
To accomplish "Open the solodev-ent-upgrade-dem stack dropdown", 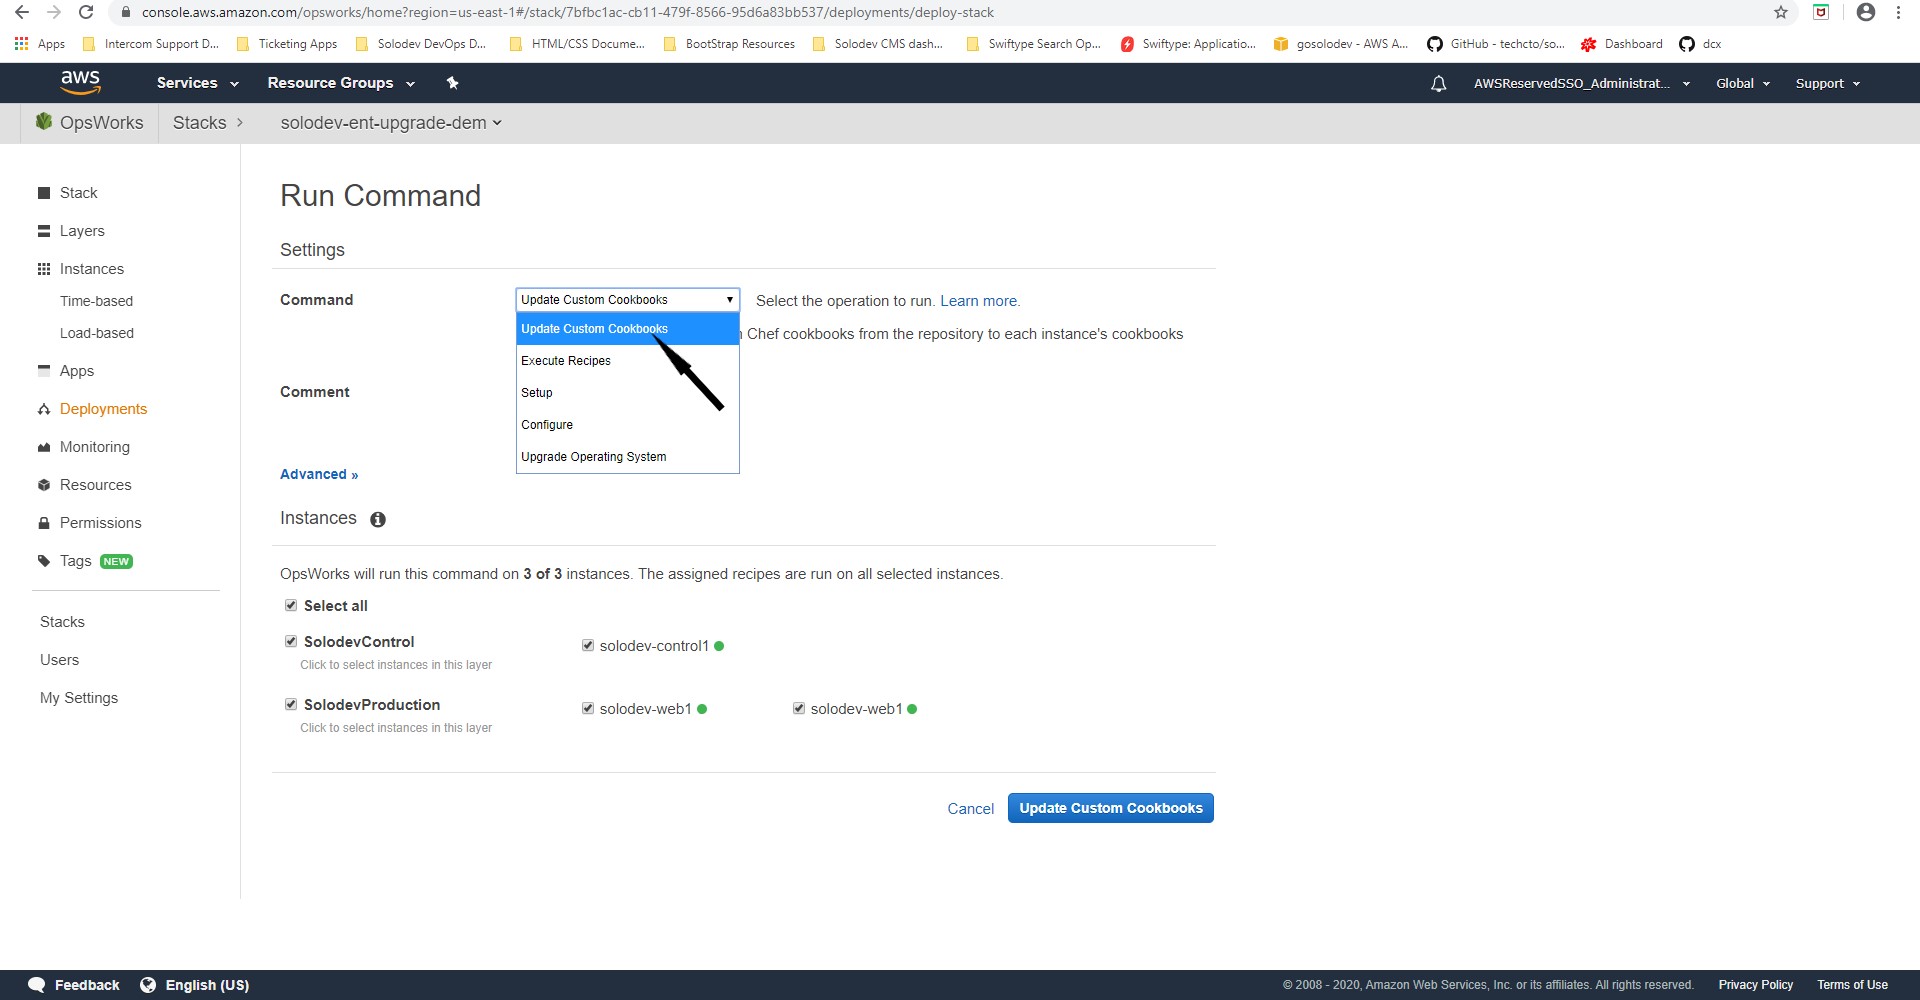I will [x=391, y=123].
